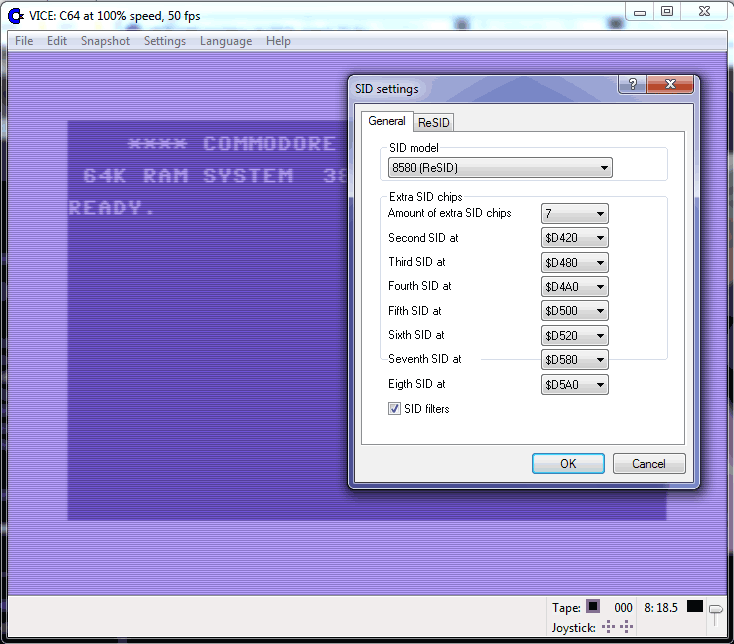
Task: Open the SID model dropdown
Action: 500,168
